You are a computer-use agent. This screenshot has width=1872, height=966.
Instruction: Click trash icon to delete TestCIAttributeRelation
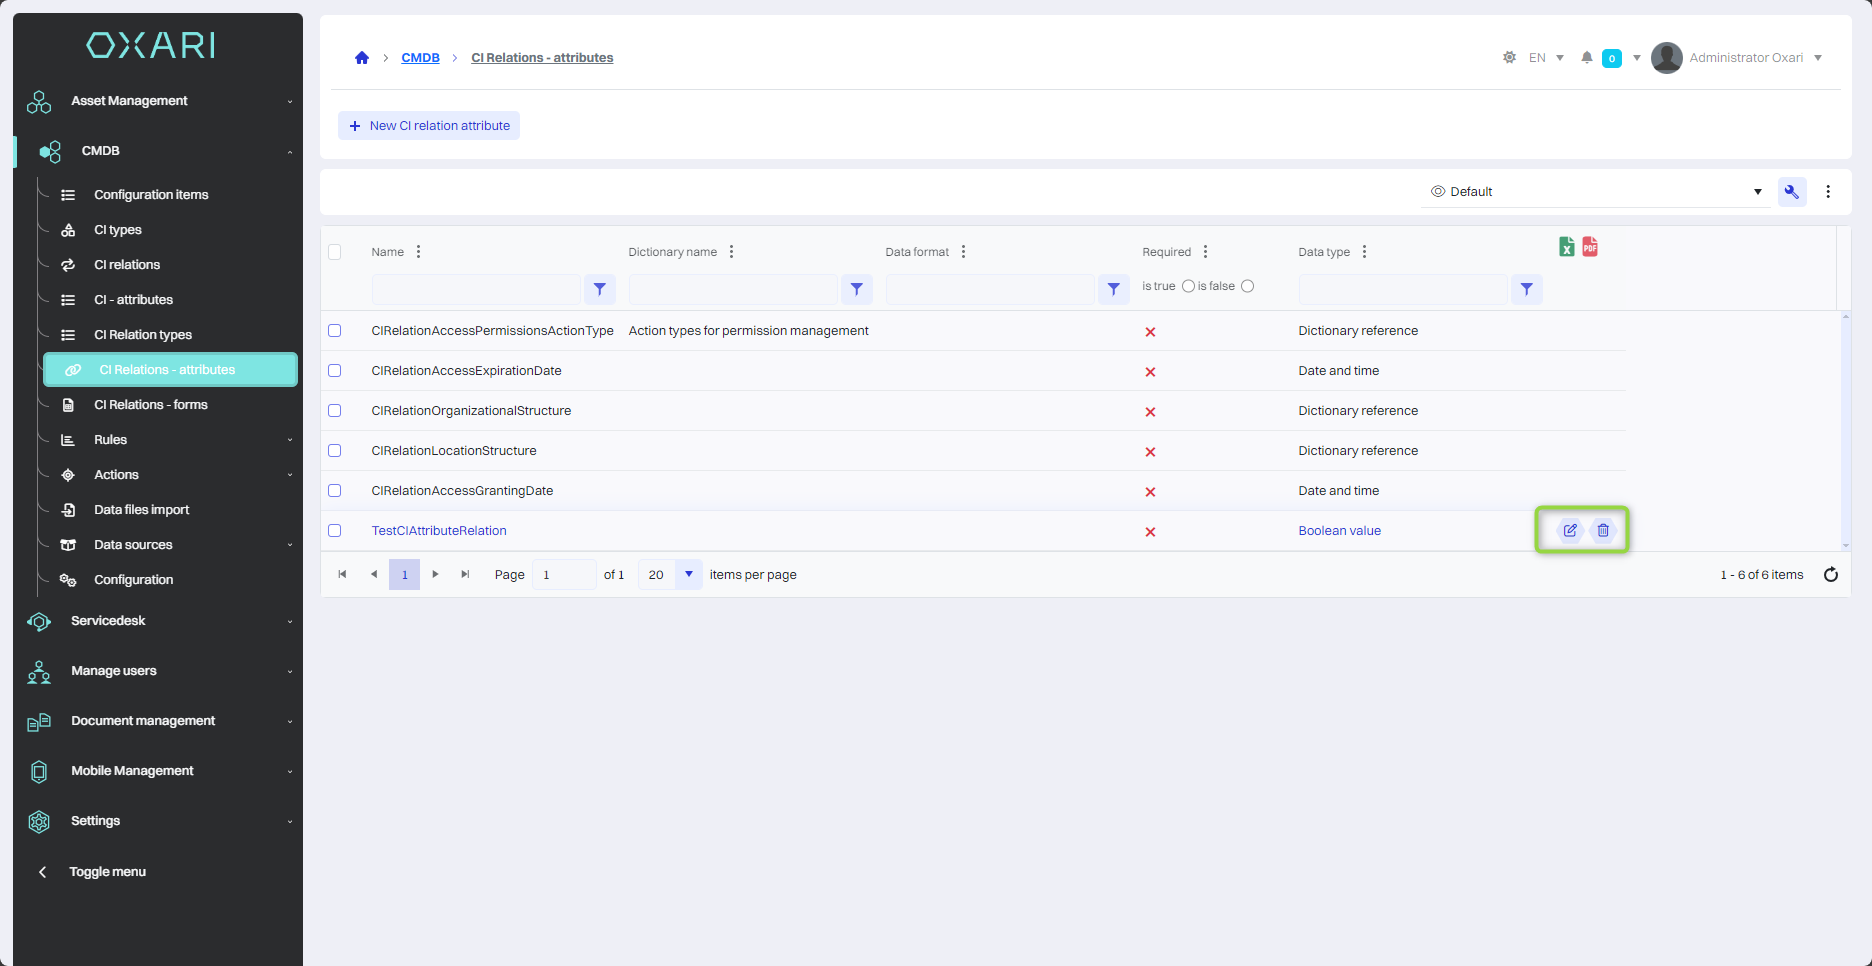[x=1603, y=531]
